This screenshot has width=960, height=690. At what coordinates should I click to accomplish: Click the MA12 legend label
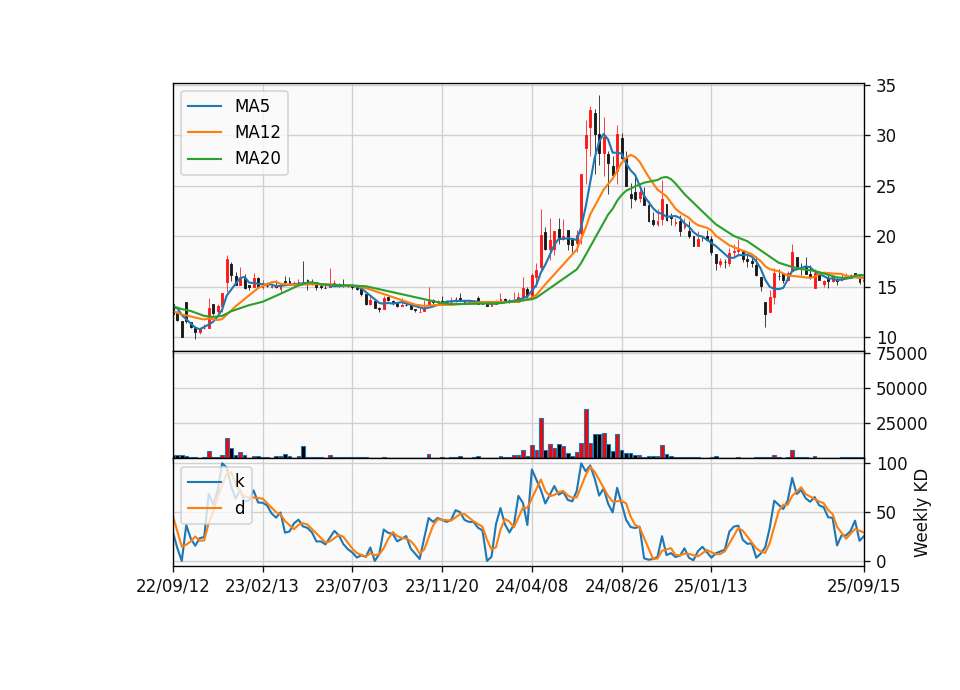point(257,132)
